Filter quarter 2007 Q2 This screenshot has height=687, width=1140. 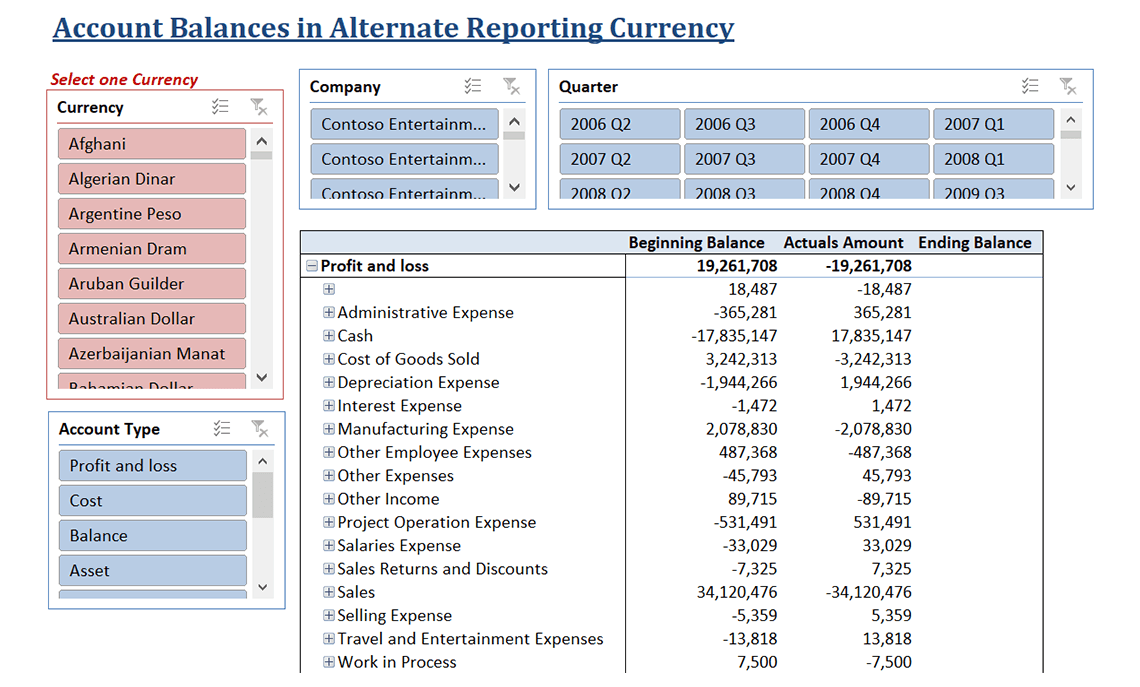[x=619, y=158]
